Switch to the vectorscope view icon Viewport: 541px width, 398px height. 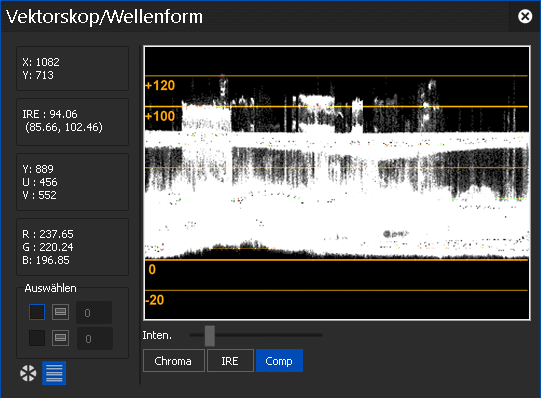[28, 373]
